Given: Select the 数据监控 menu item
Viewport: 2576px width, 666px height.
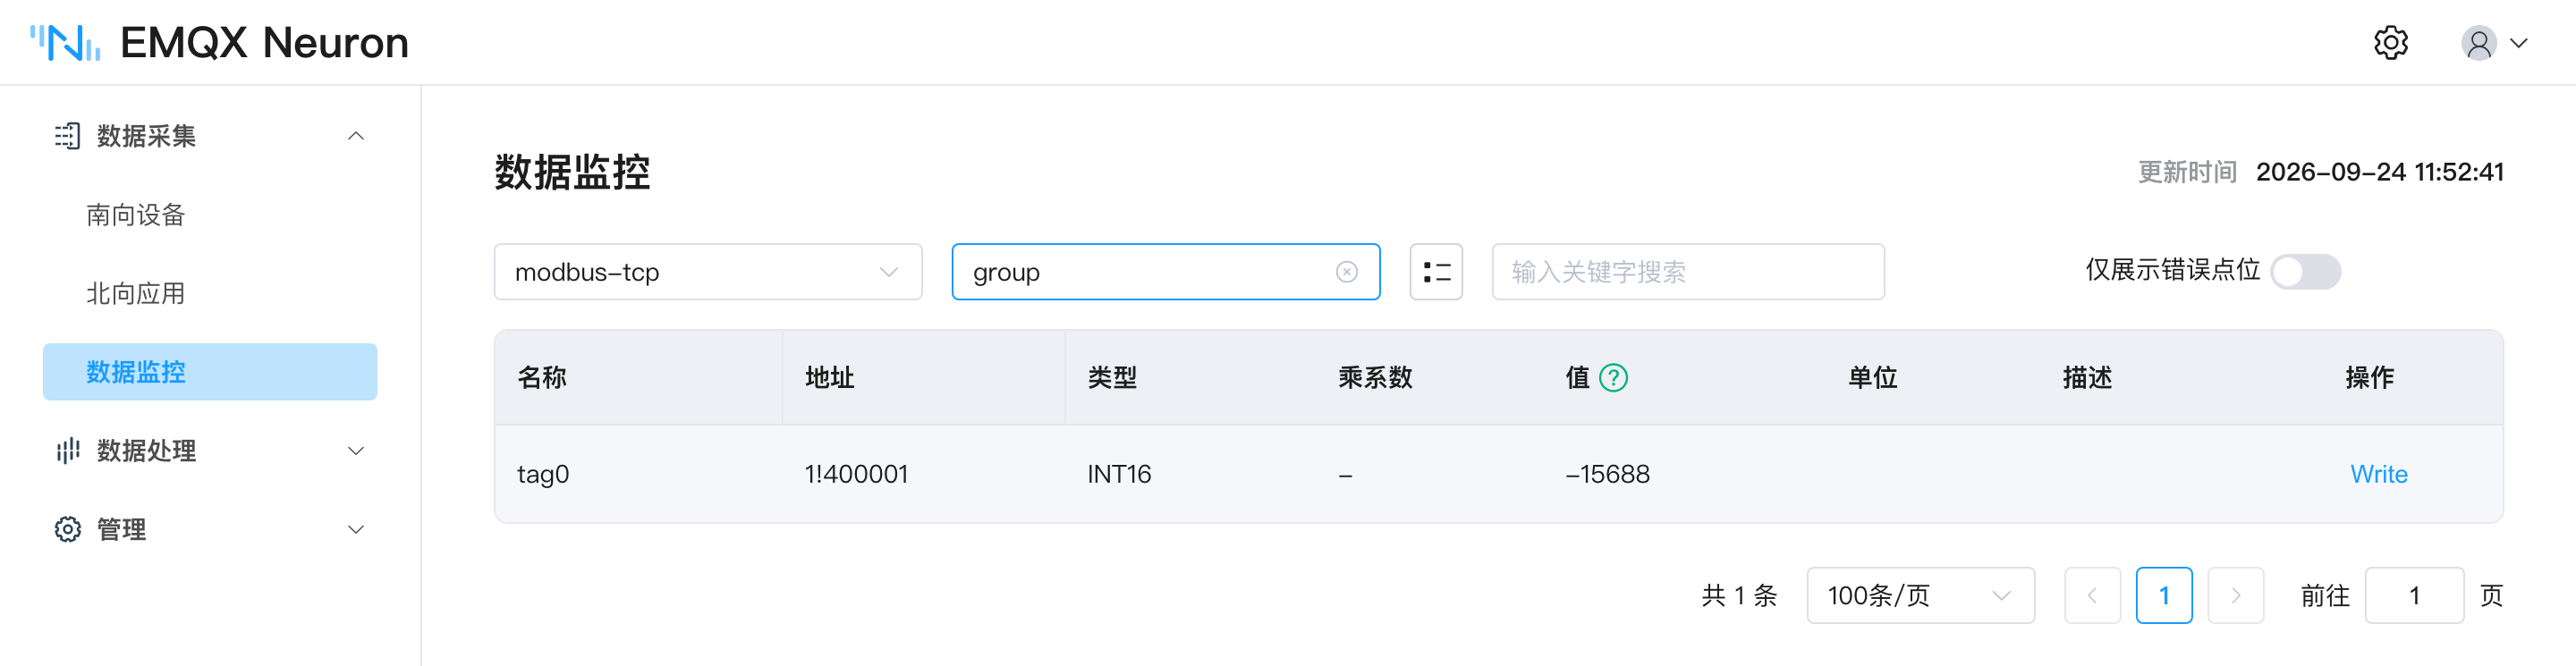Looking at the screenshot, I should click(x=210, y=372).
